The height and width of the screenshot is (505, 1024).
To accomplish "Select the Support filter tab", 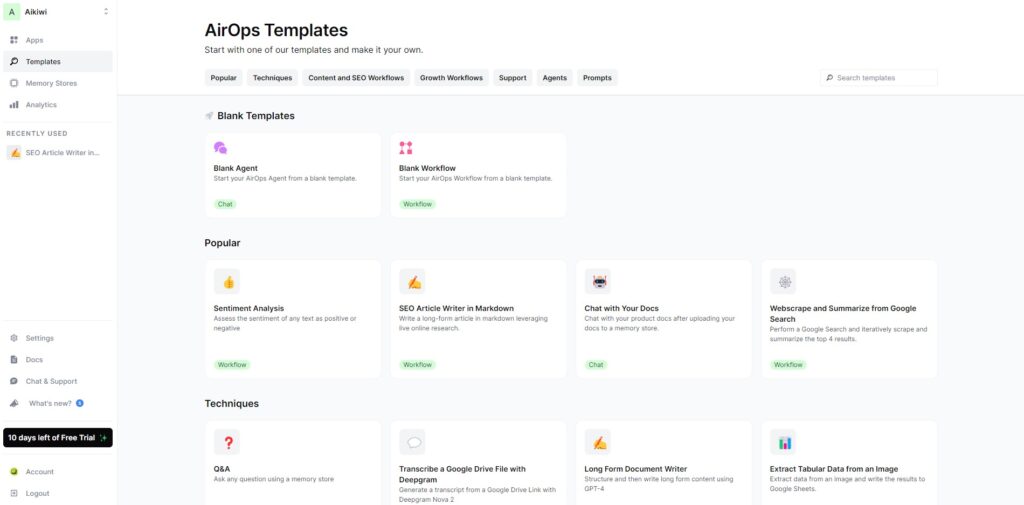I will pyautogui.click(x=513, y=78).
